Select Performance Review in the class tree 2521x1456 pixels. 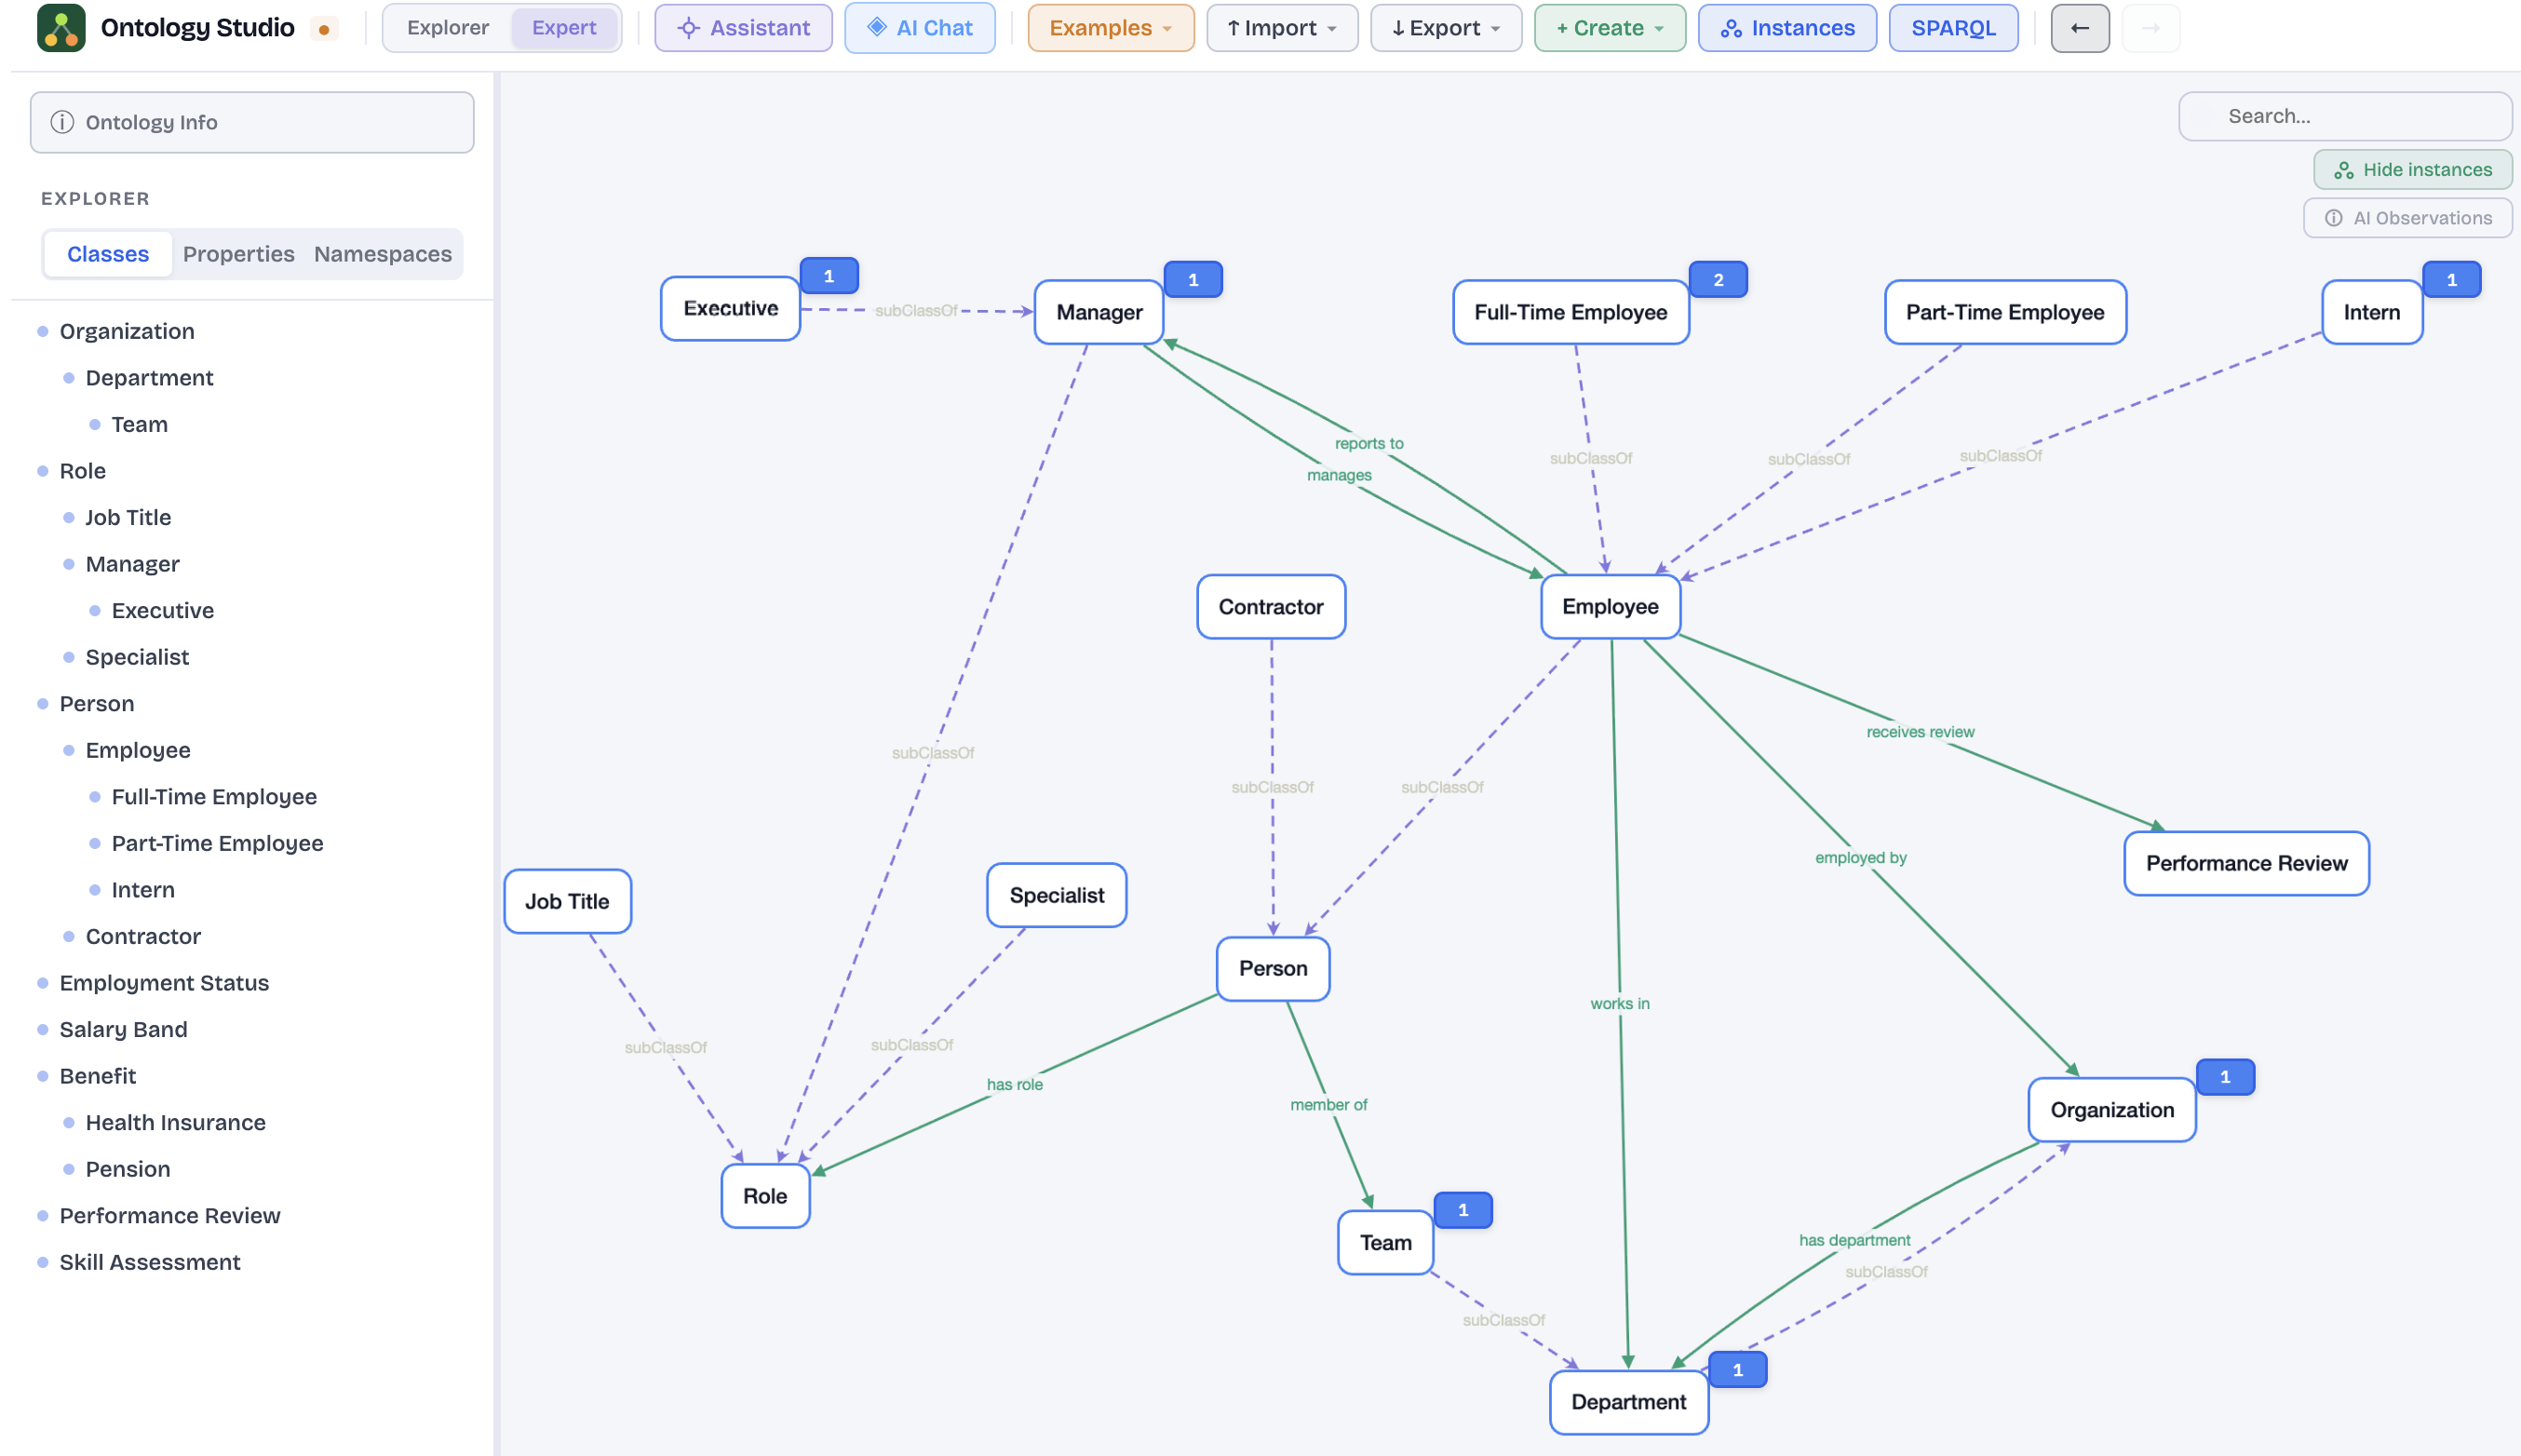(x=170, y=1216)
